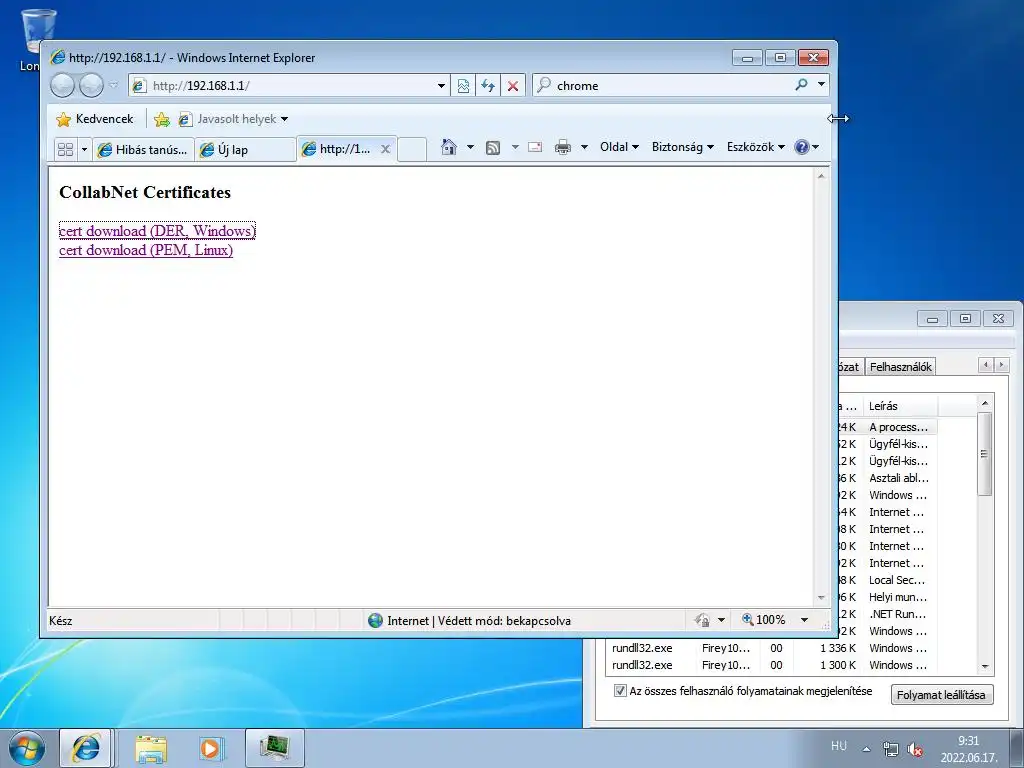Open the Kedvencek favorites button
Viewport: 1024px width, 768px height.
[95, 119]
